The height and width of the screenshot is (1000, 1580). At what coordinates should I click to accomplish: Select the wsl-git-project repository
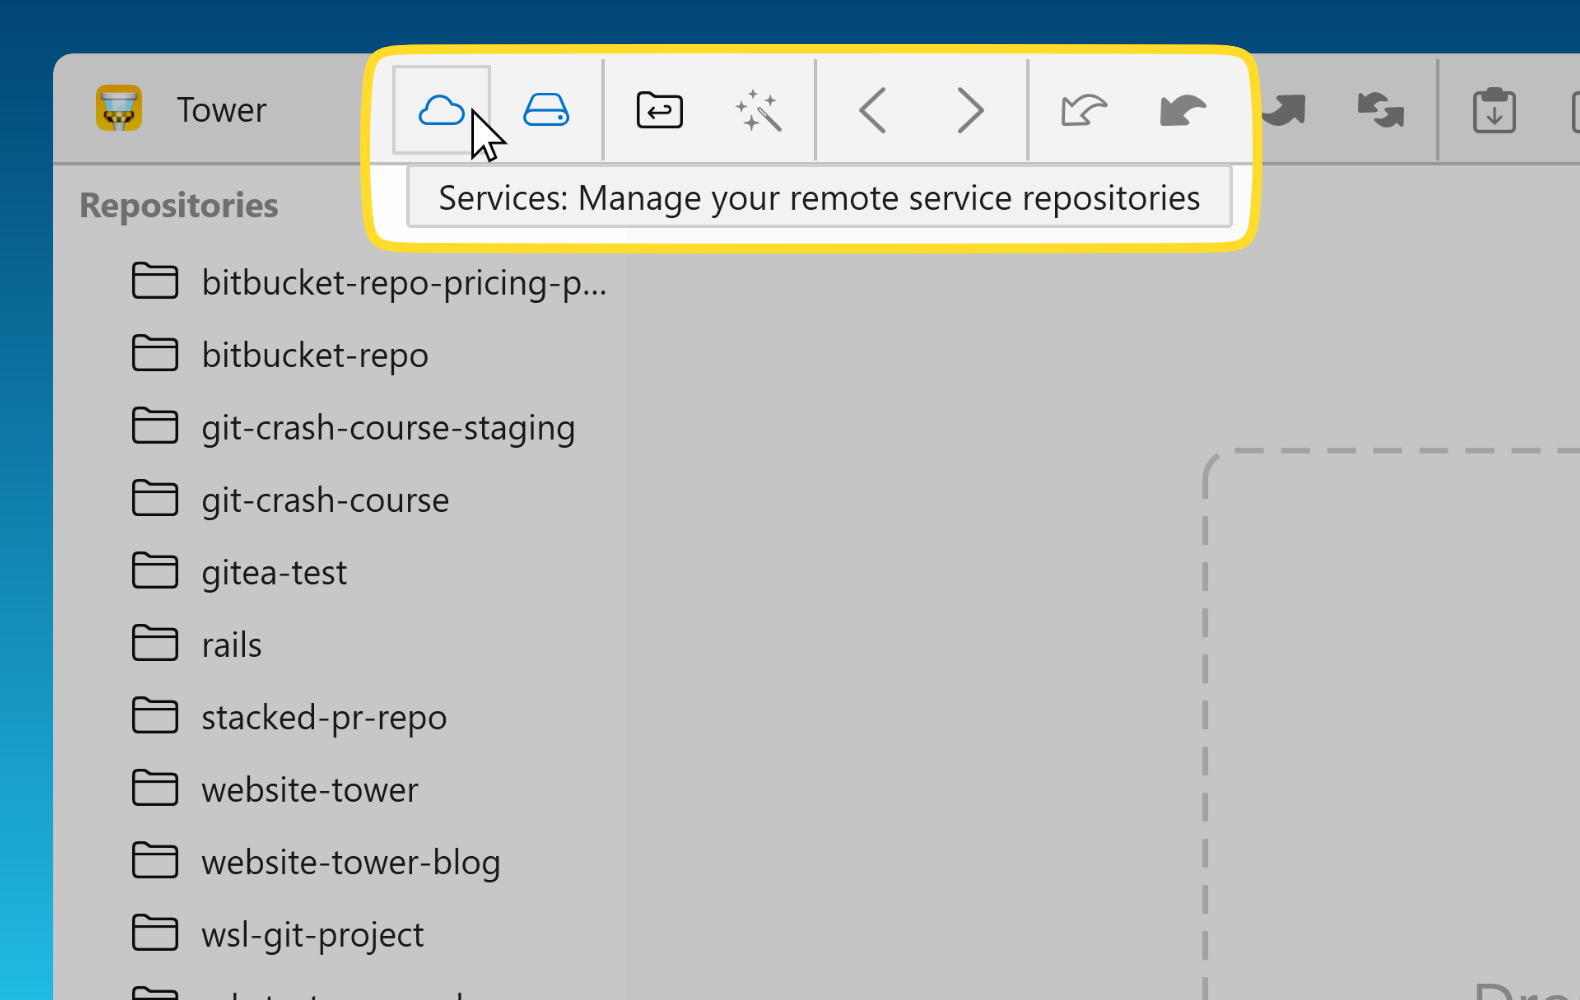(x=312, y=935)
